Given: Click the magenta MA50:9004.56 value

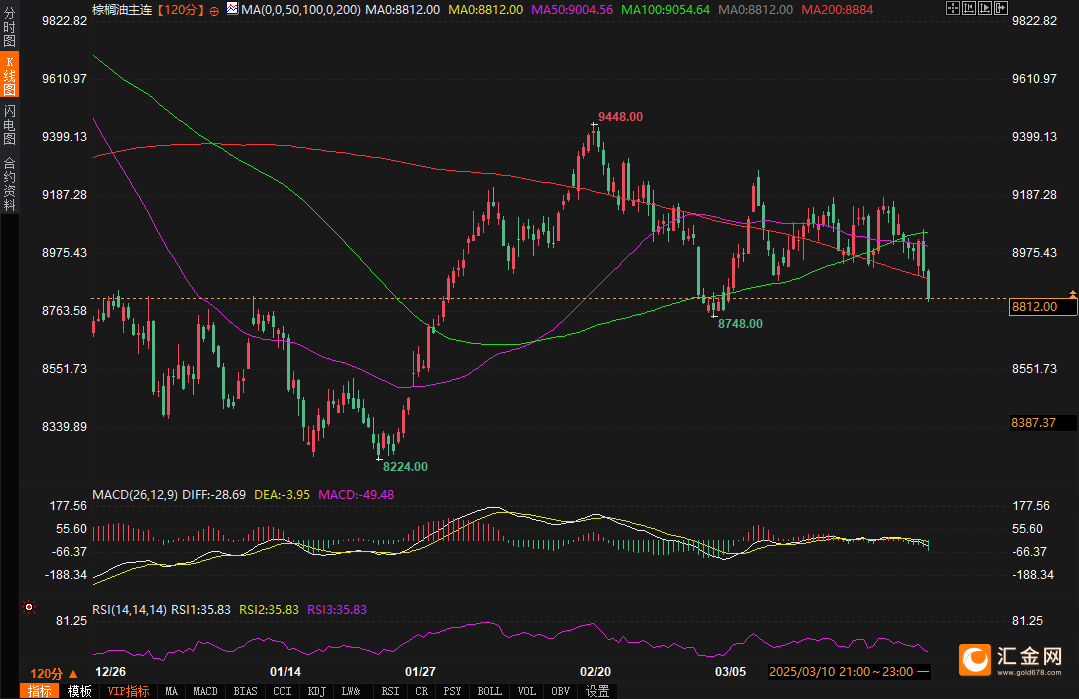Looking at the screenshot, I should 572,10.
